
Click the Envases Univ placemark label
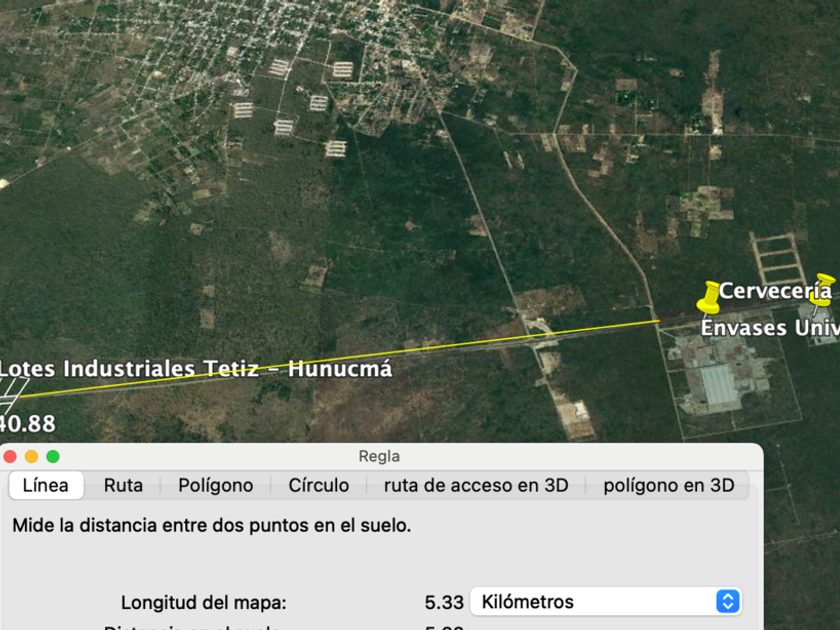pos(770,327)
